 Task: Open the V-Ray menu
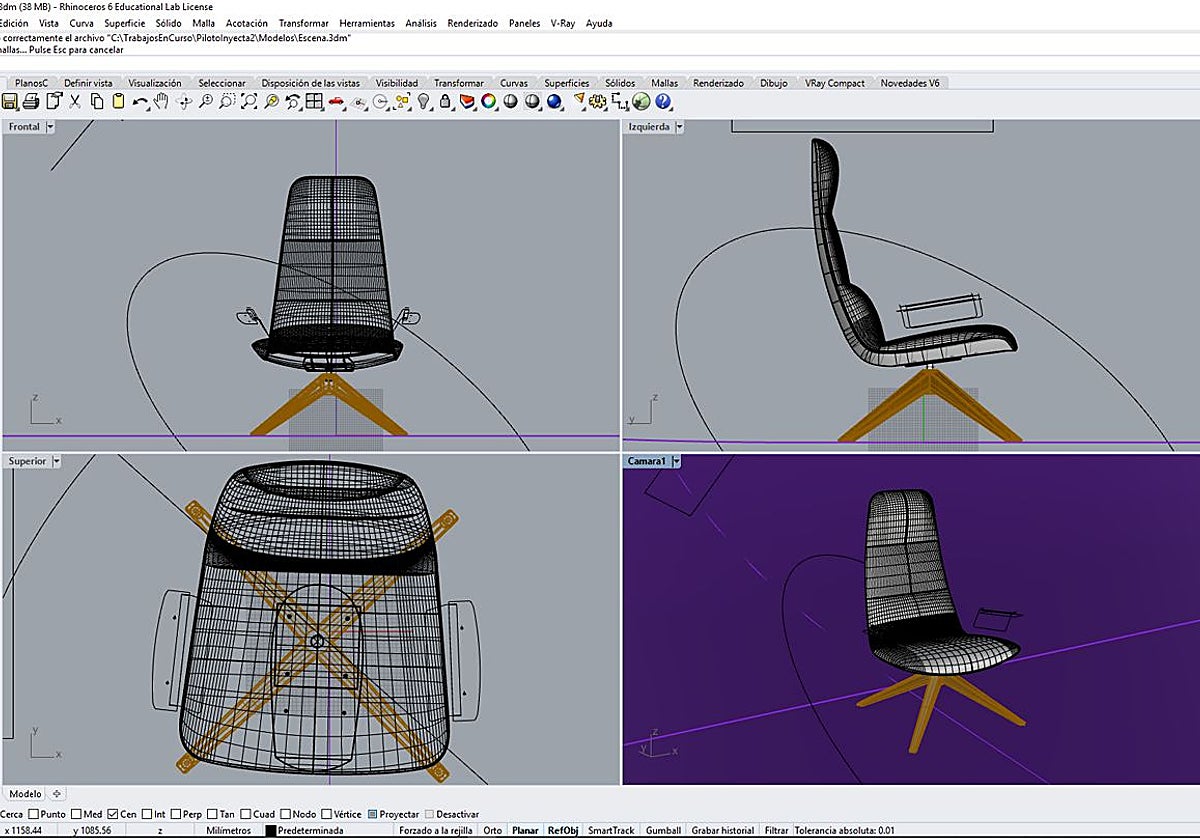565,23
